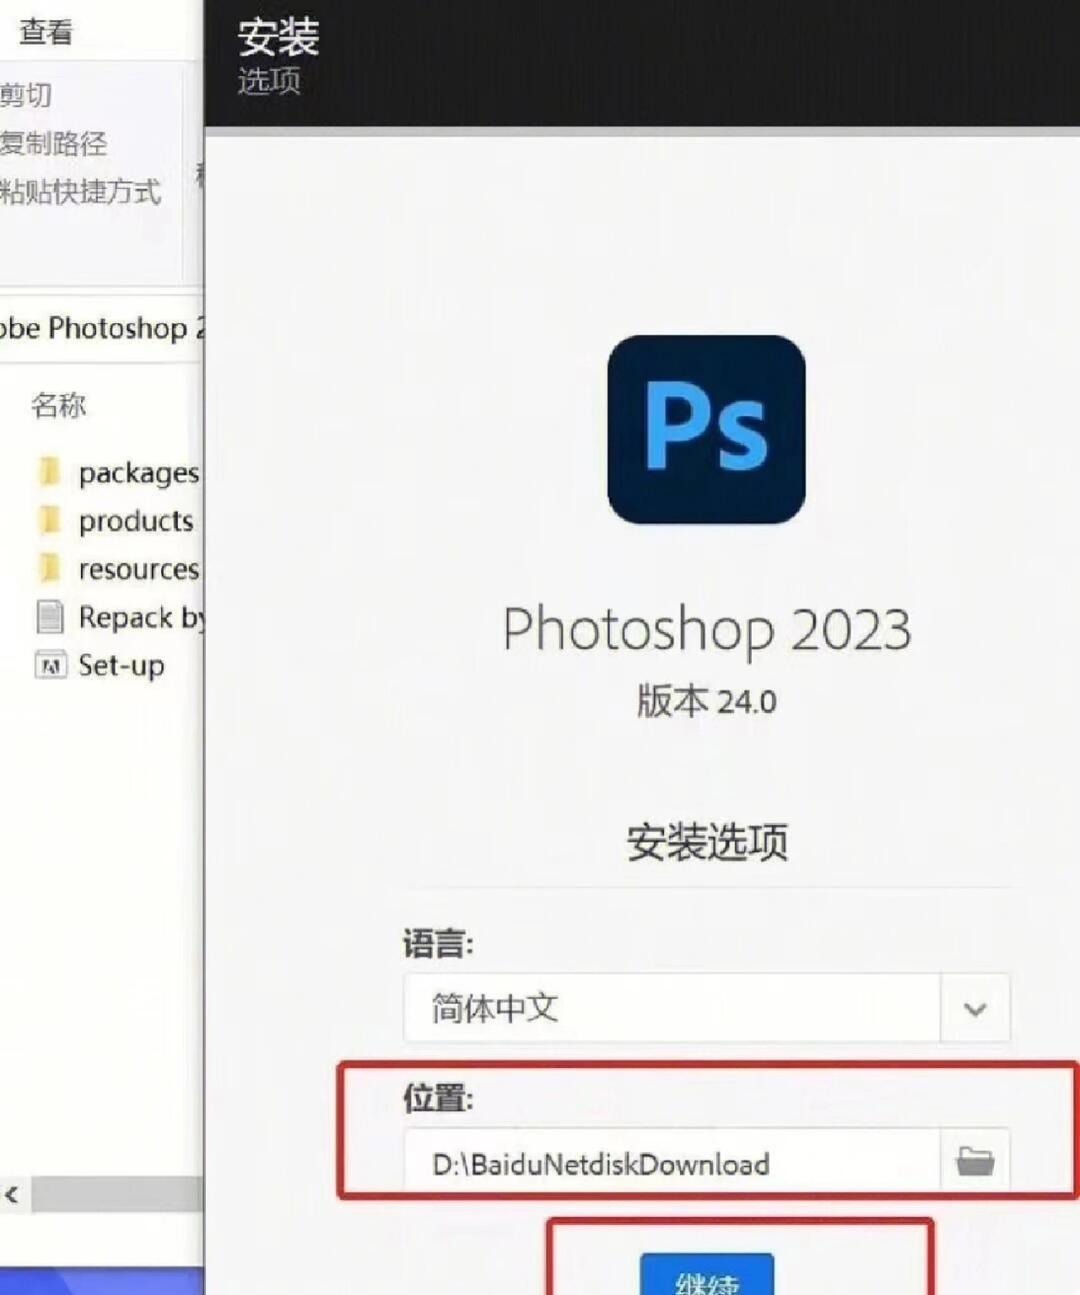Click the Photoshop Ps logo
The width and height of the screenshot is (1080, 1295).
tap(706, 428)
